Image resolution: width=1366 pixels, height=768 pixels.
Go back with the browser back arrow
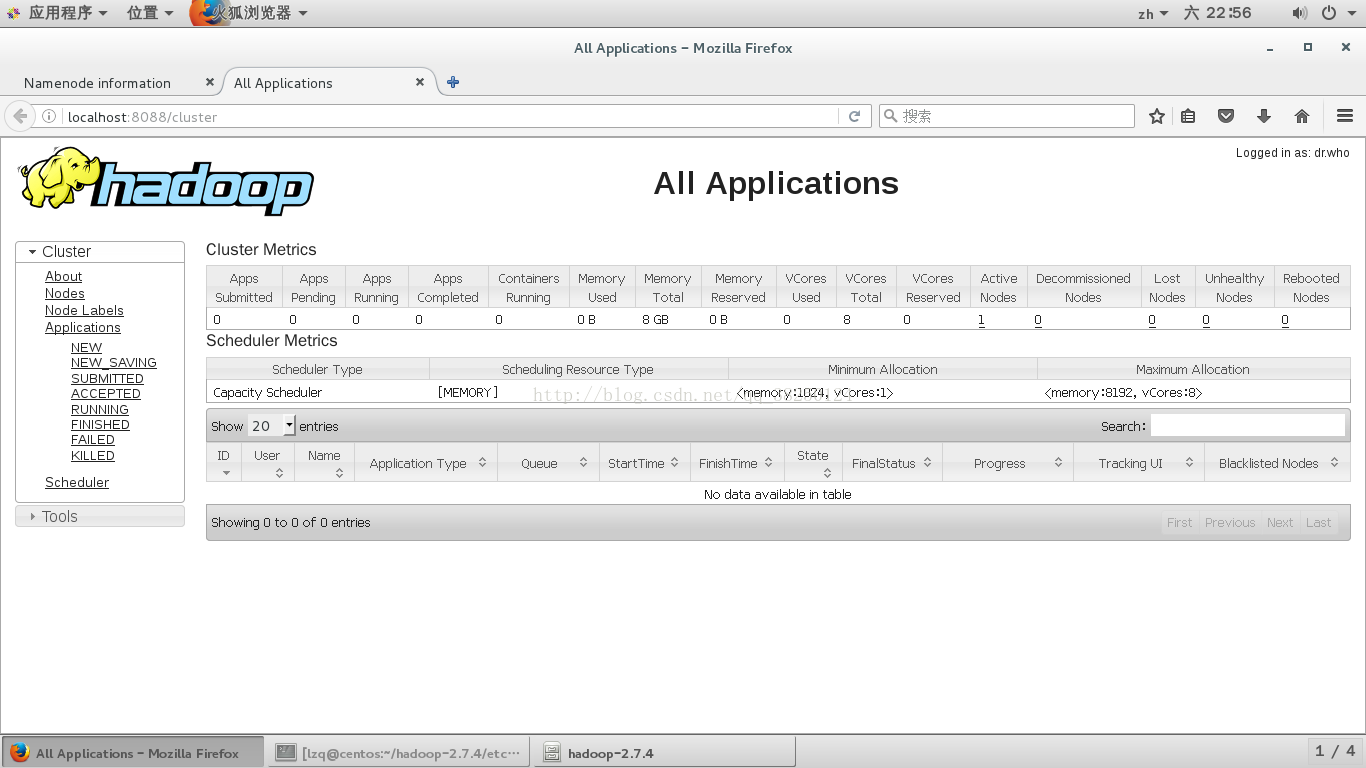pos(20,116)
